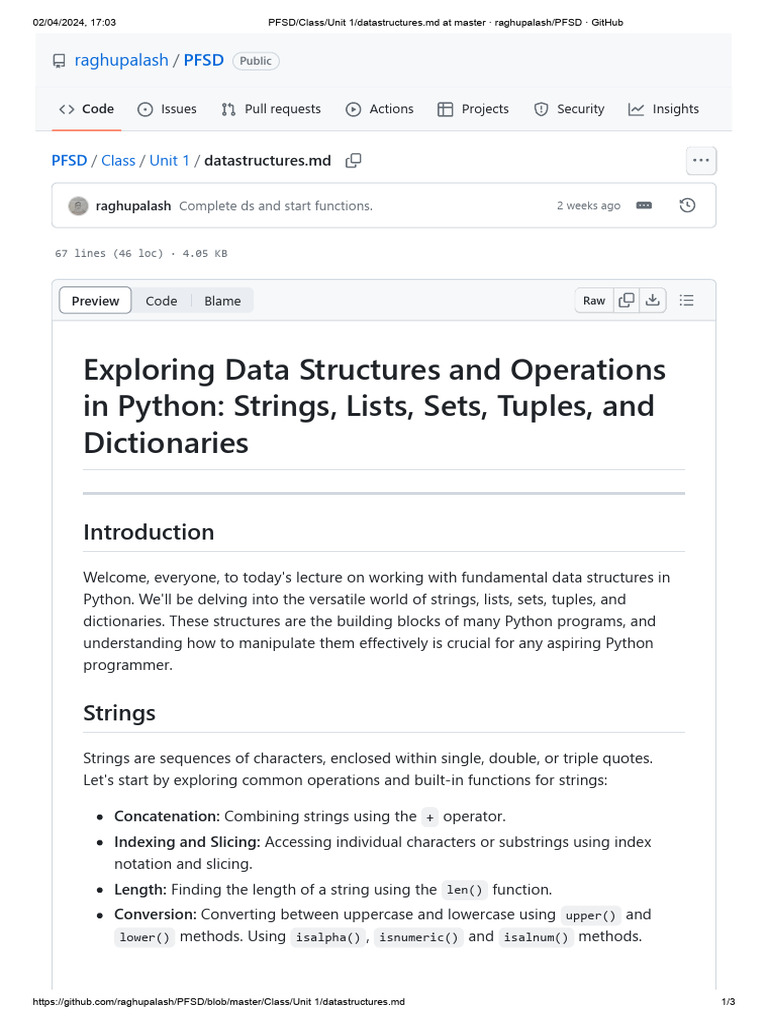Click the copy path icon beside datastructures.md
Viewport: 768px width, 1024px height.
click(353, 160)
